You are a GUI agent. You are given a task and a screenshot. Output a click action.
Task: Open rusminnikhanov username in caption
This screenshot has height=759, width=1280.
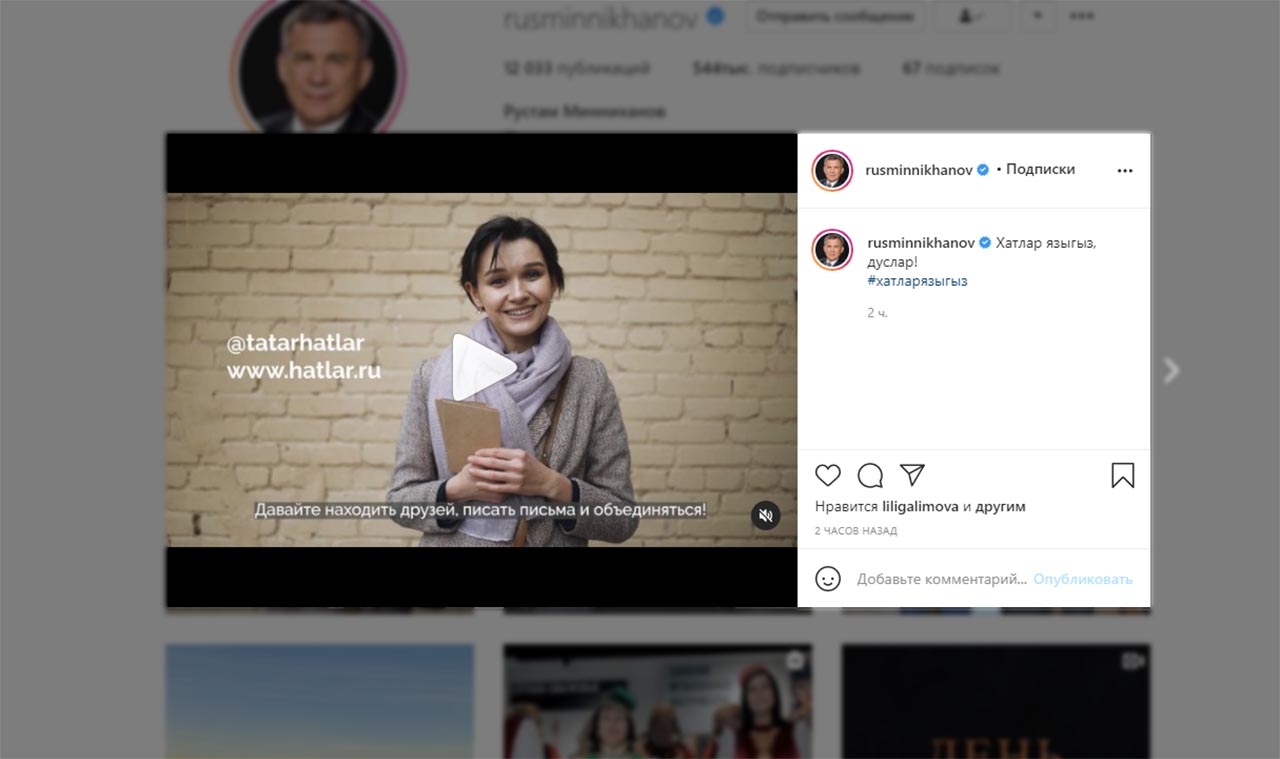point(921,243)
